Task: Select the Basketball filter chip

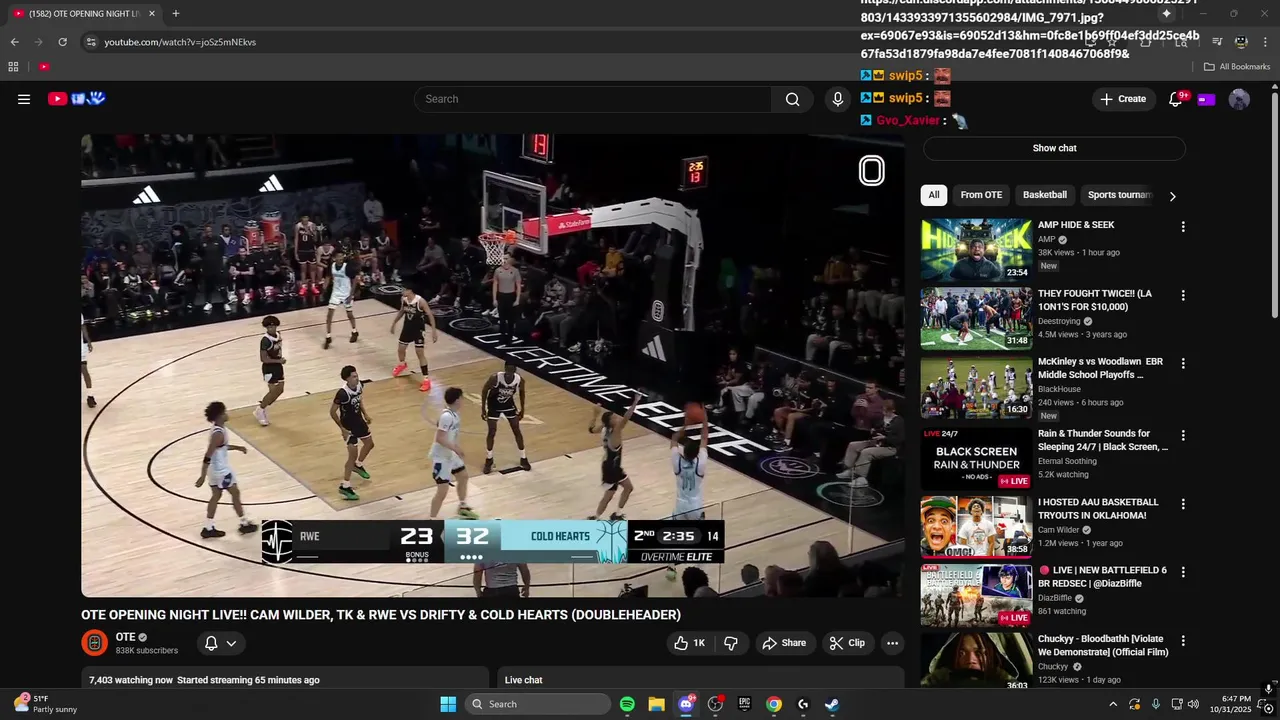Action: coord(1045,195)
